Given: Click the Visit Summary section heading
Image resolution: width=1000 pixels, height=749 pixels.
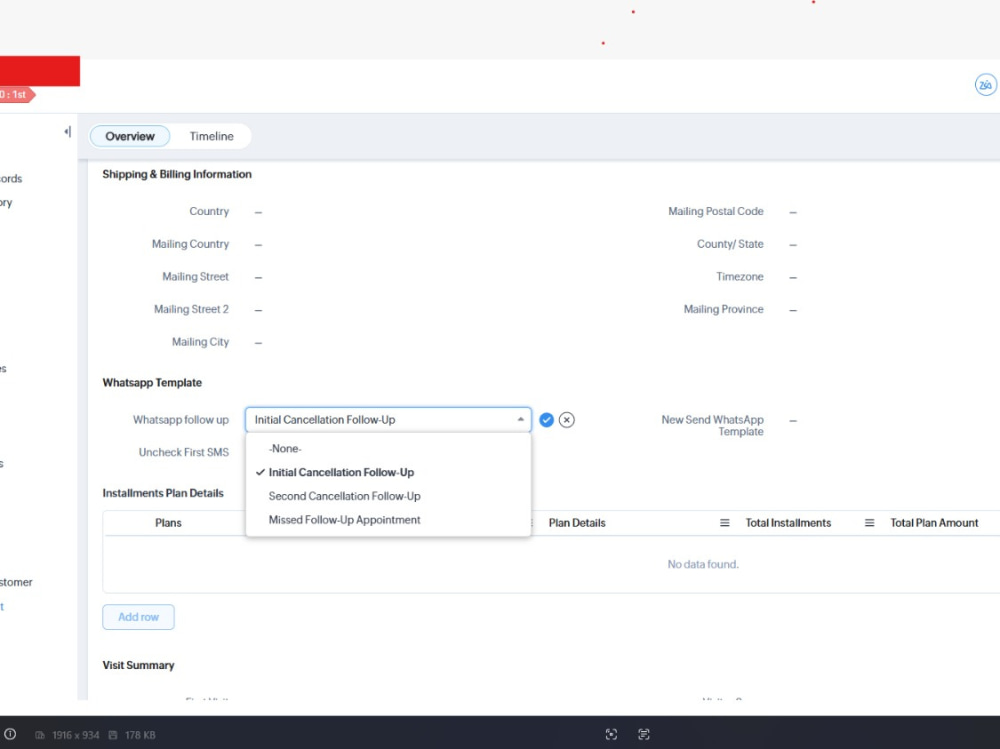Looking at the screenshot, I should click(x=138, y=665).
